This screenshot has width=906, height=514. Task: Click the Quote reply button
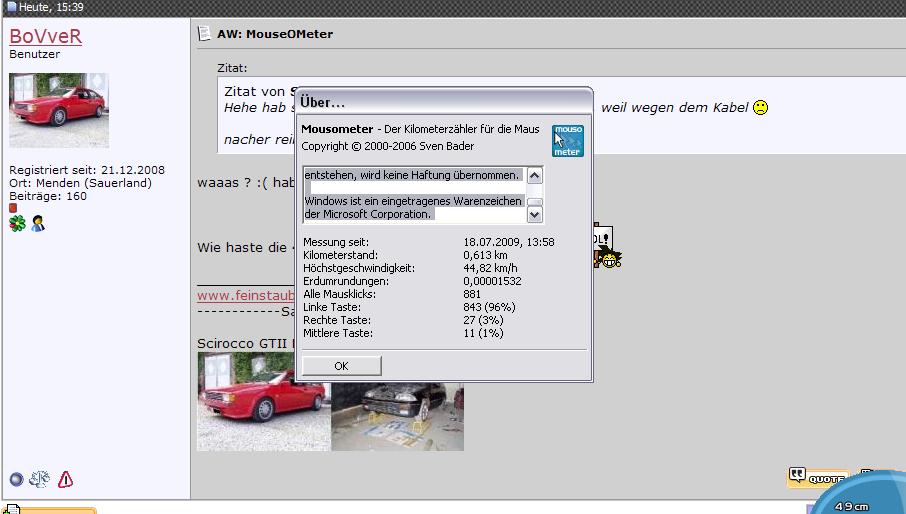819,478
